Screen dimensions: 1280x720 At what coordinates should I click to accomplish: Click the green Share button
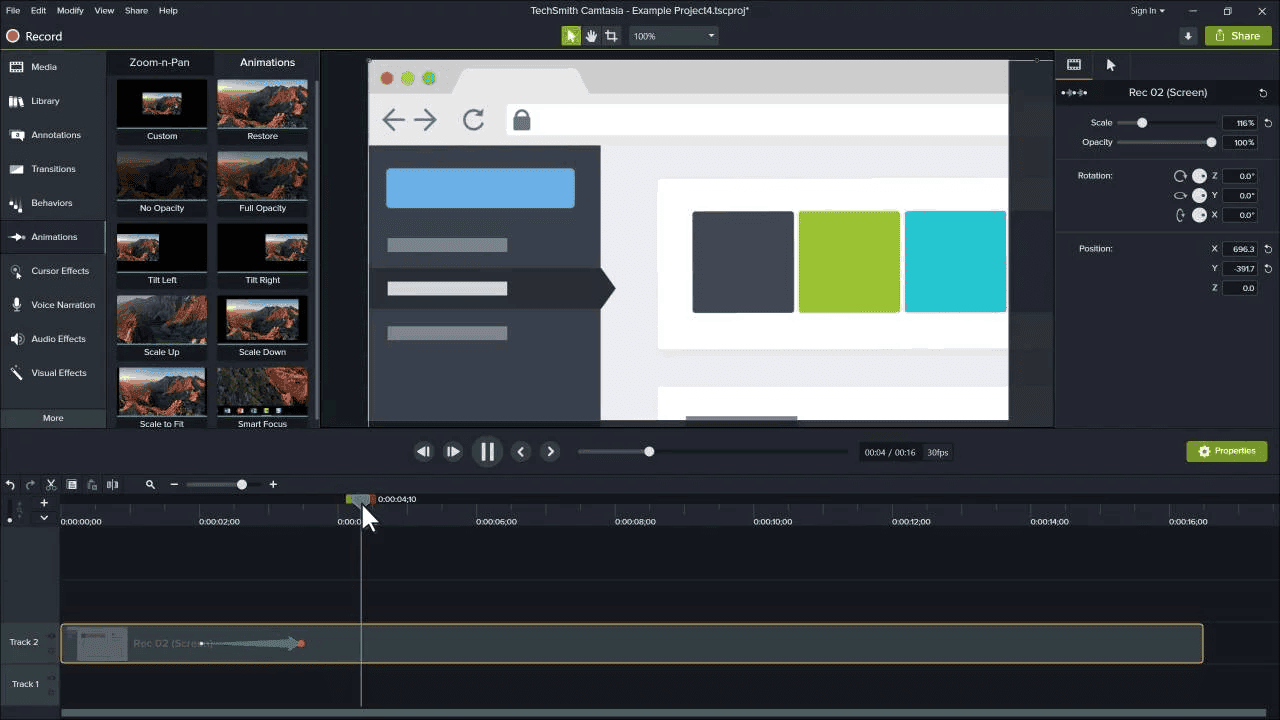(1237, 35)
